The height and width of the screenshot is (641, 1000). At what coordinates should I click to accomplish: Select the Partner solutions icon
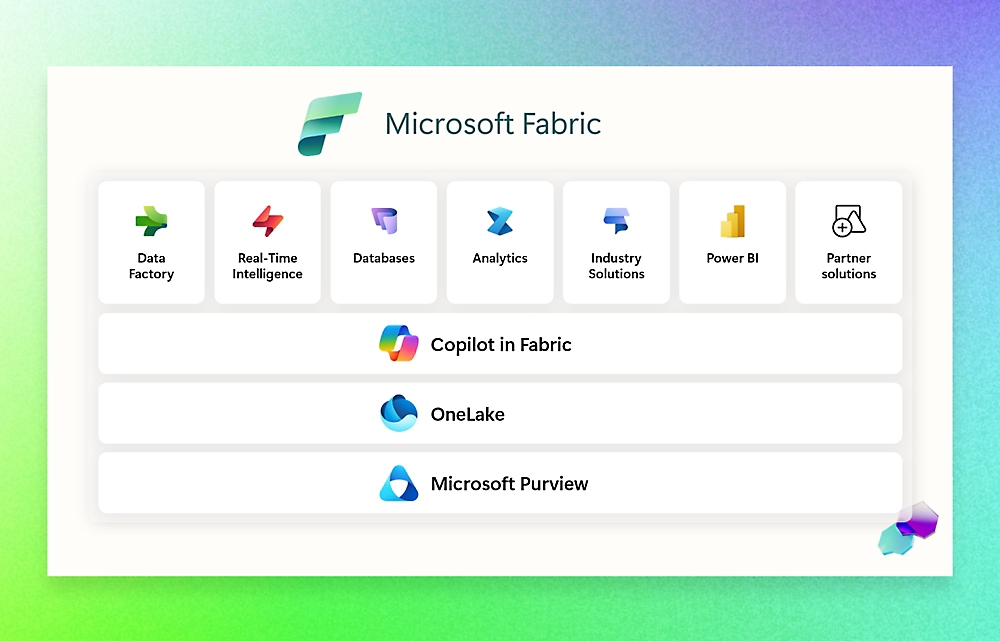tap(848, 220)
